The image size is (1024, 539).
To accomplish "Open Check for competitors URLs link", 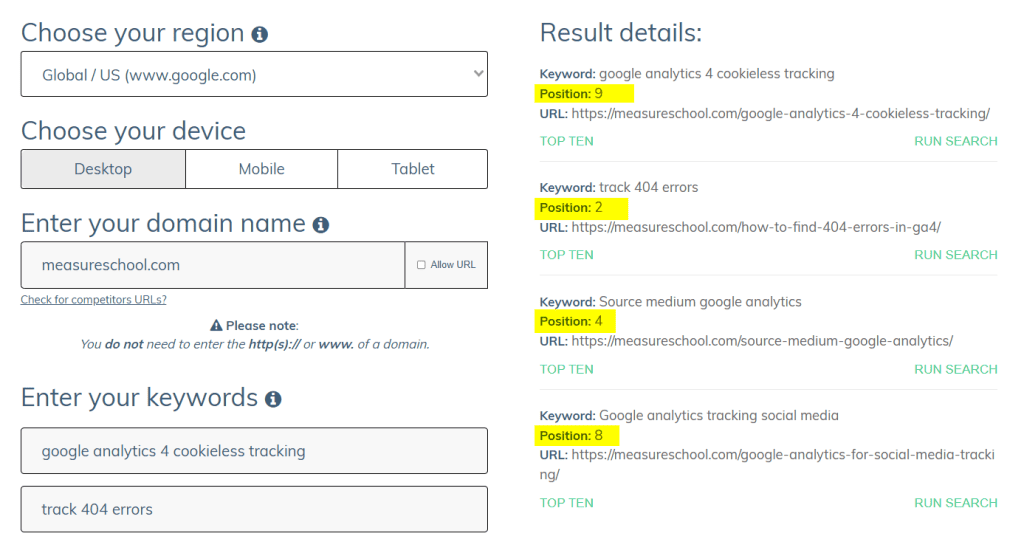I will (93, 300).
